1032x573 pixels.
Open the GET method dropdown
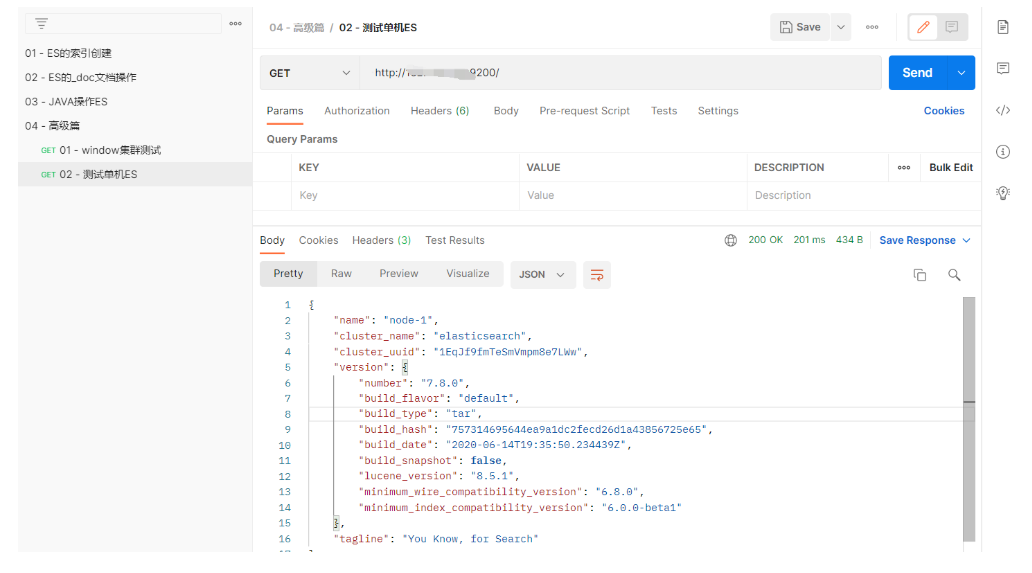pyautogui.click(x=310, y=73)
